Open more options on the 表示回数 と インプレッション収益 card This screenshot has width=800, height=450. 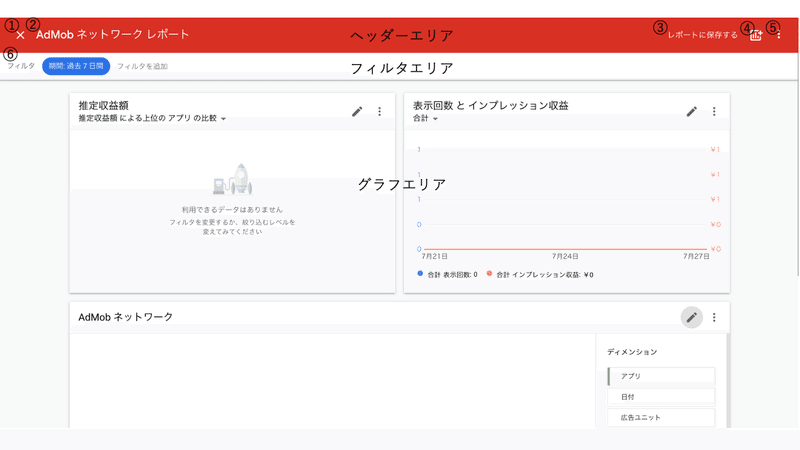[714, 111]
